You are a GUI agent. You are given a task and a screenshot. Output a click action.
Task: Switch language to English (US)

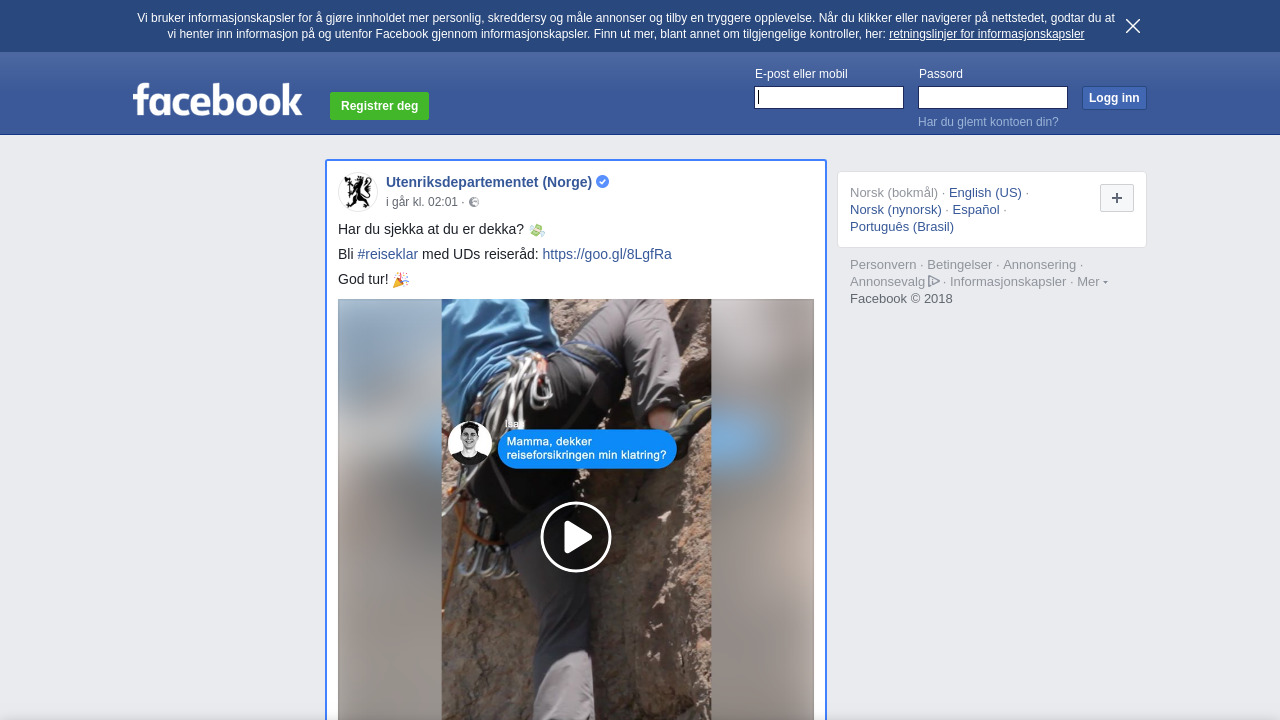click(x=985, y=193)
